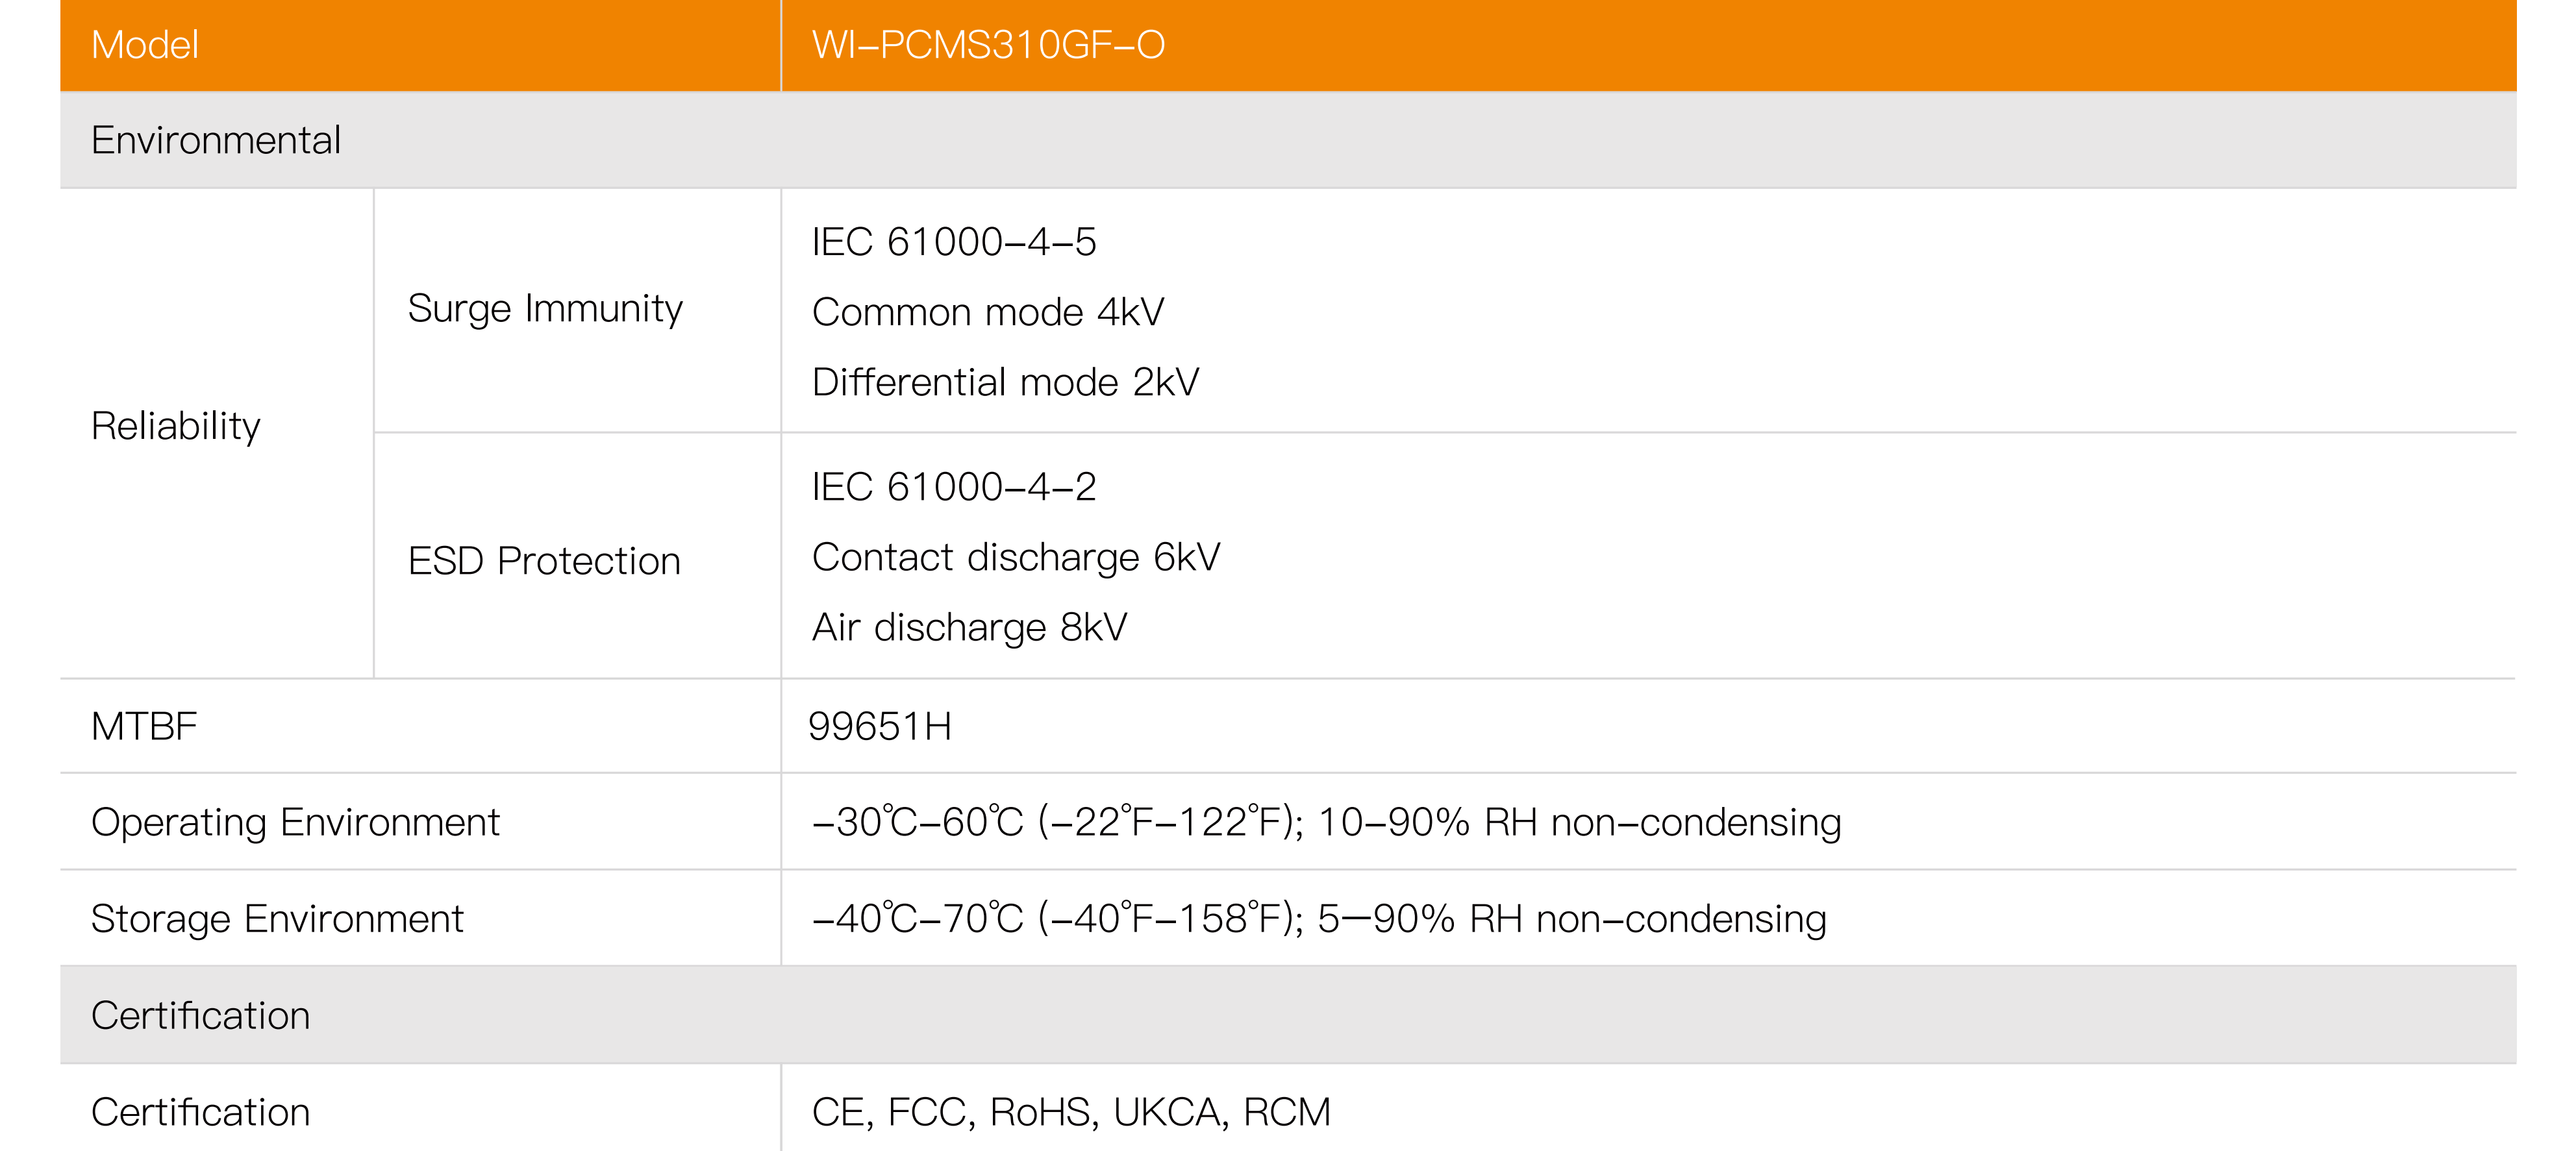Click the Reliability row label

[176, 426]
